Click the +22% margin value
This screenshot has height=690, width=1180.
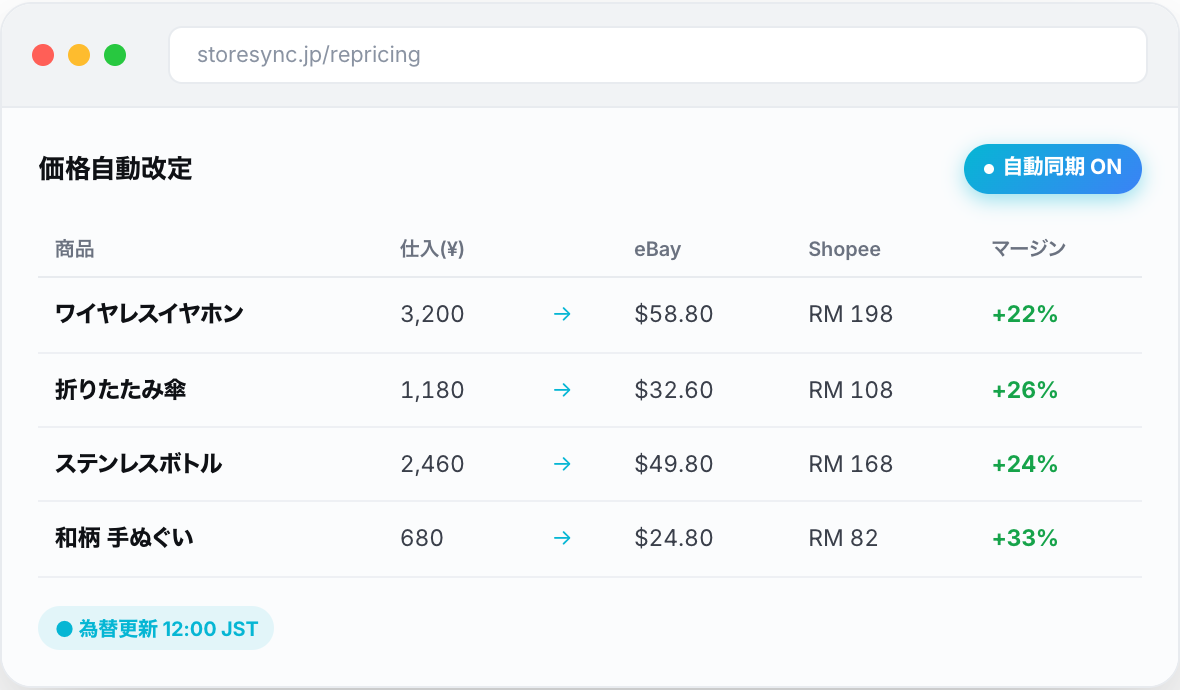[1025, 314]
